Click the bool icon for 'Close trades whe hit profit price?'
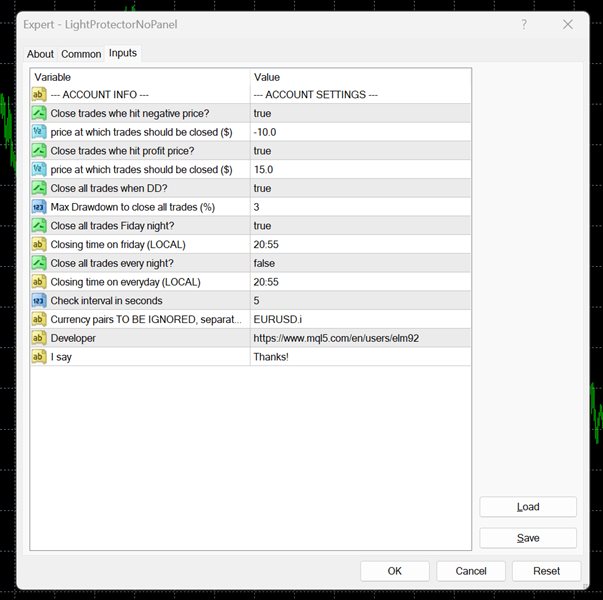This screenshot has width=603, height=600. 39,151
